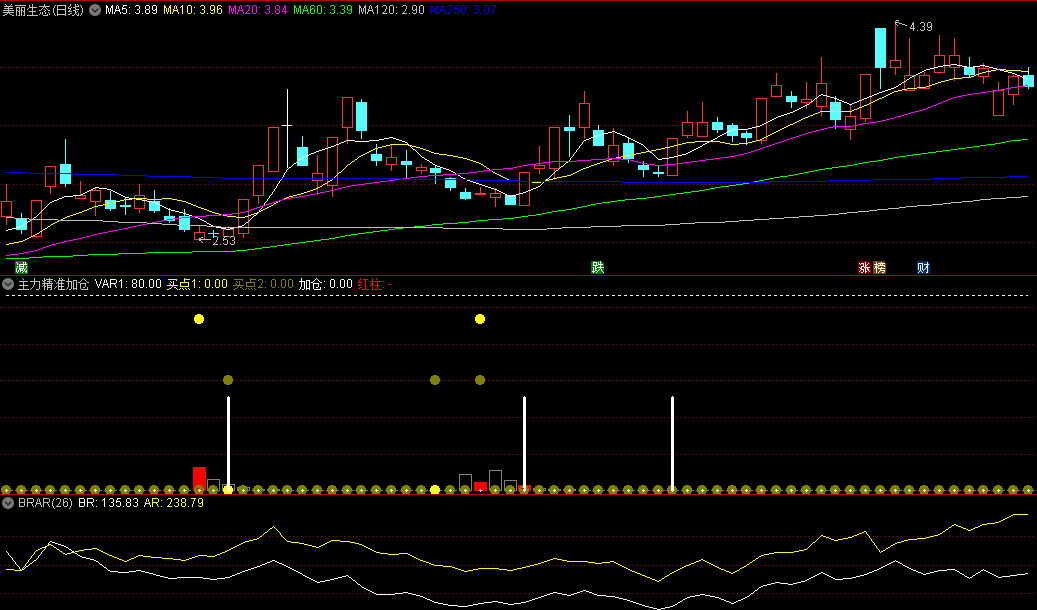Click the tallest cyan candle below 4.39
Viewport: 1037px width, 610px height.
point(880,48)
